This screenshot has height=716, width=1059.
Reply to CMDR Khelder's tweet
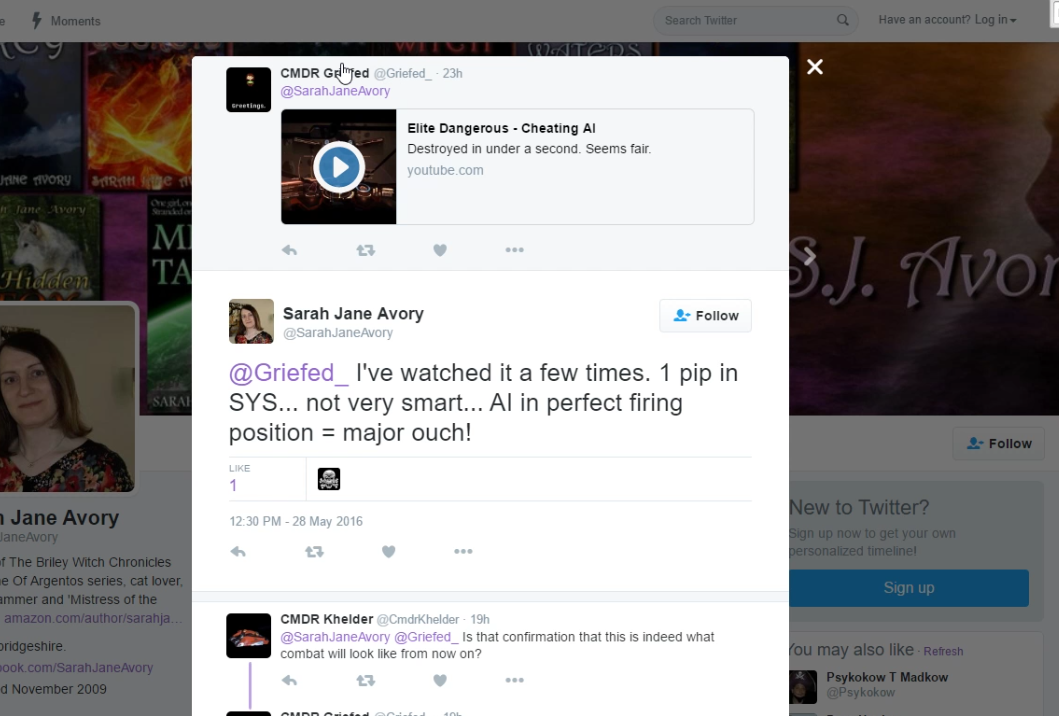tap(289, 680)
